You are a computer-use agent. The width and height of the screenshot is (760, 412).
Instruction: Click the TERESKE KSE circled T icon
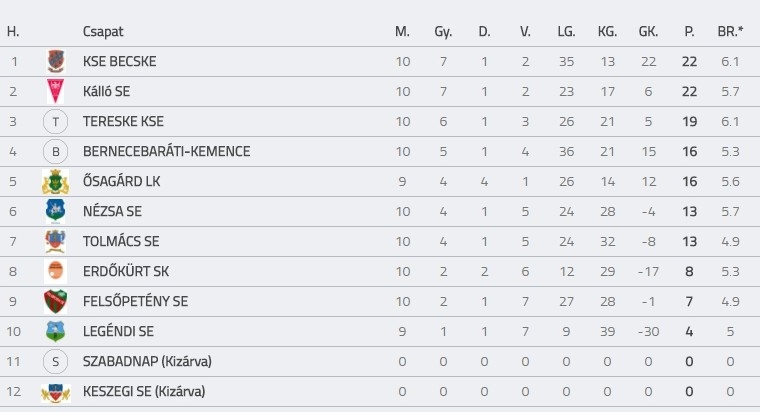click(x=55, y=122)
